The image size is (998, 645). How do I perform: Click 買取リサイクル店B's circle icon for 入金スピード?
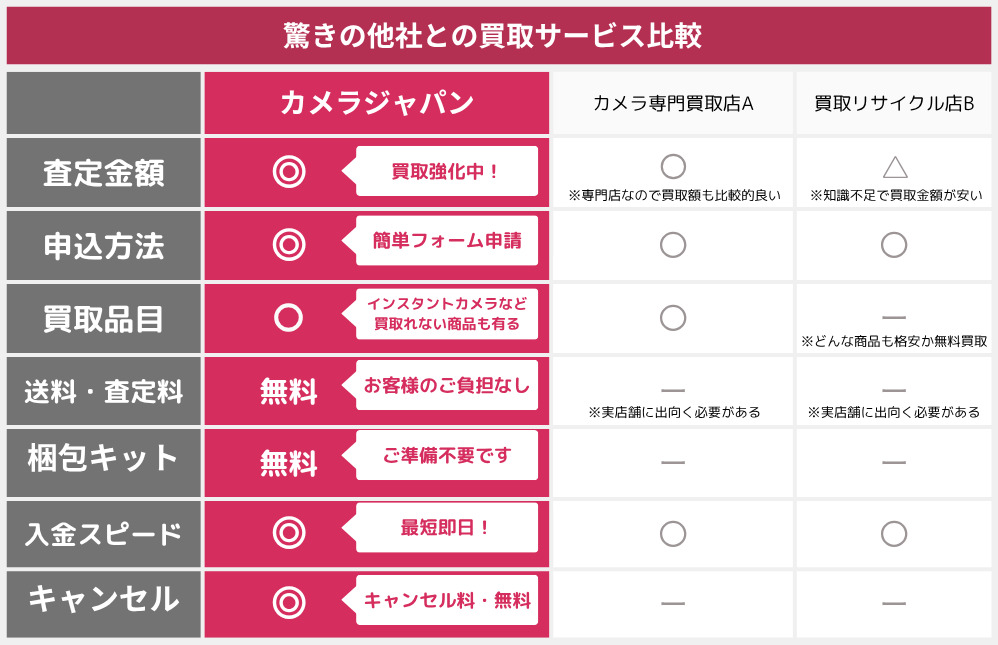pos(894,533)
